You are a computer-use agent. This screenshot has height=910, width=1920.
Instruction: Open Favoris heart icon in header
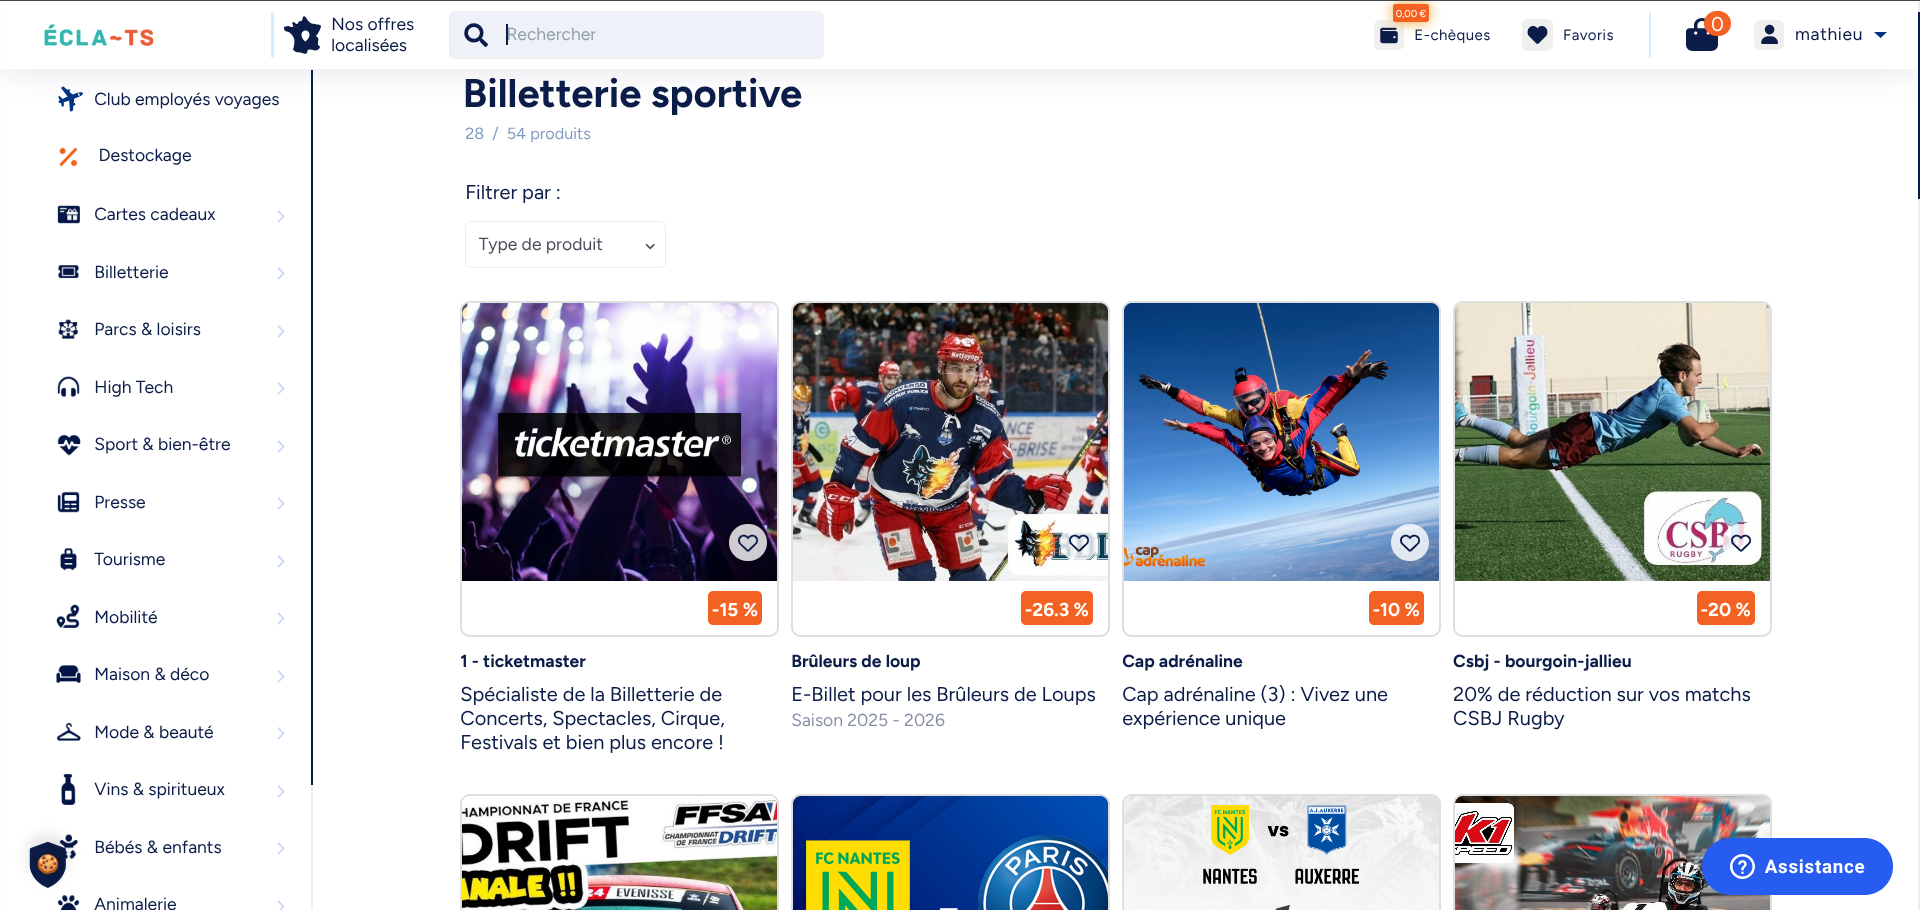click(1538, 35)
